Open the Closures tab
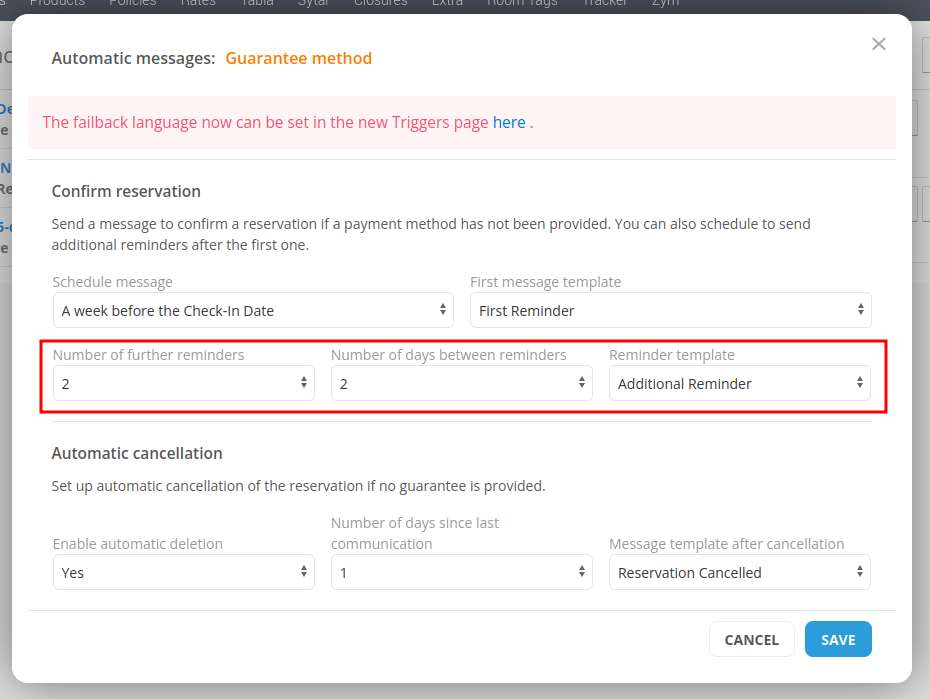The width and height of the screenshot is (930, 699). (380, 4)
